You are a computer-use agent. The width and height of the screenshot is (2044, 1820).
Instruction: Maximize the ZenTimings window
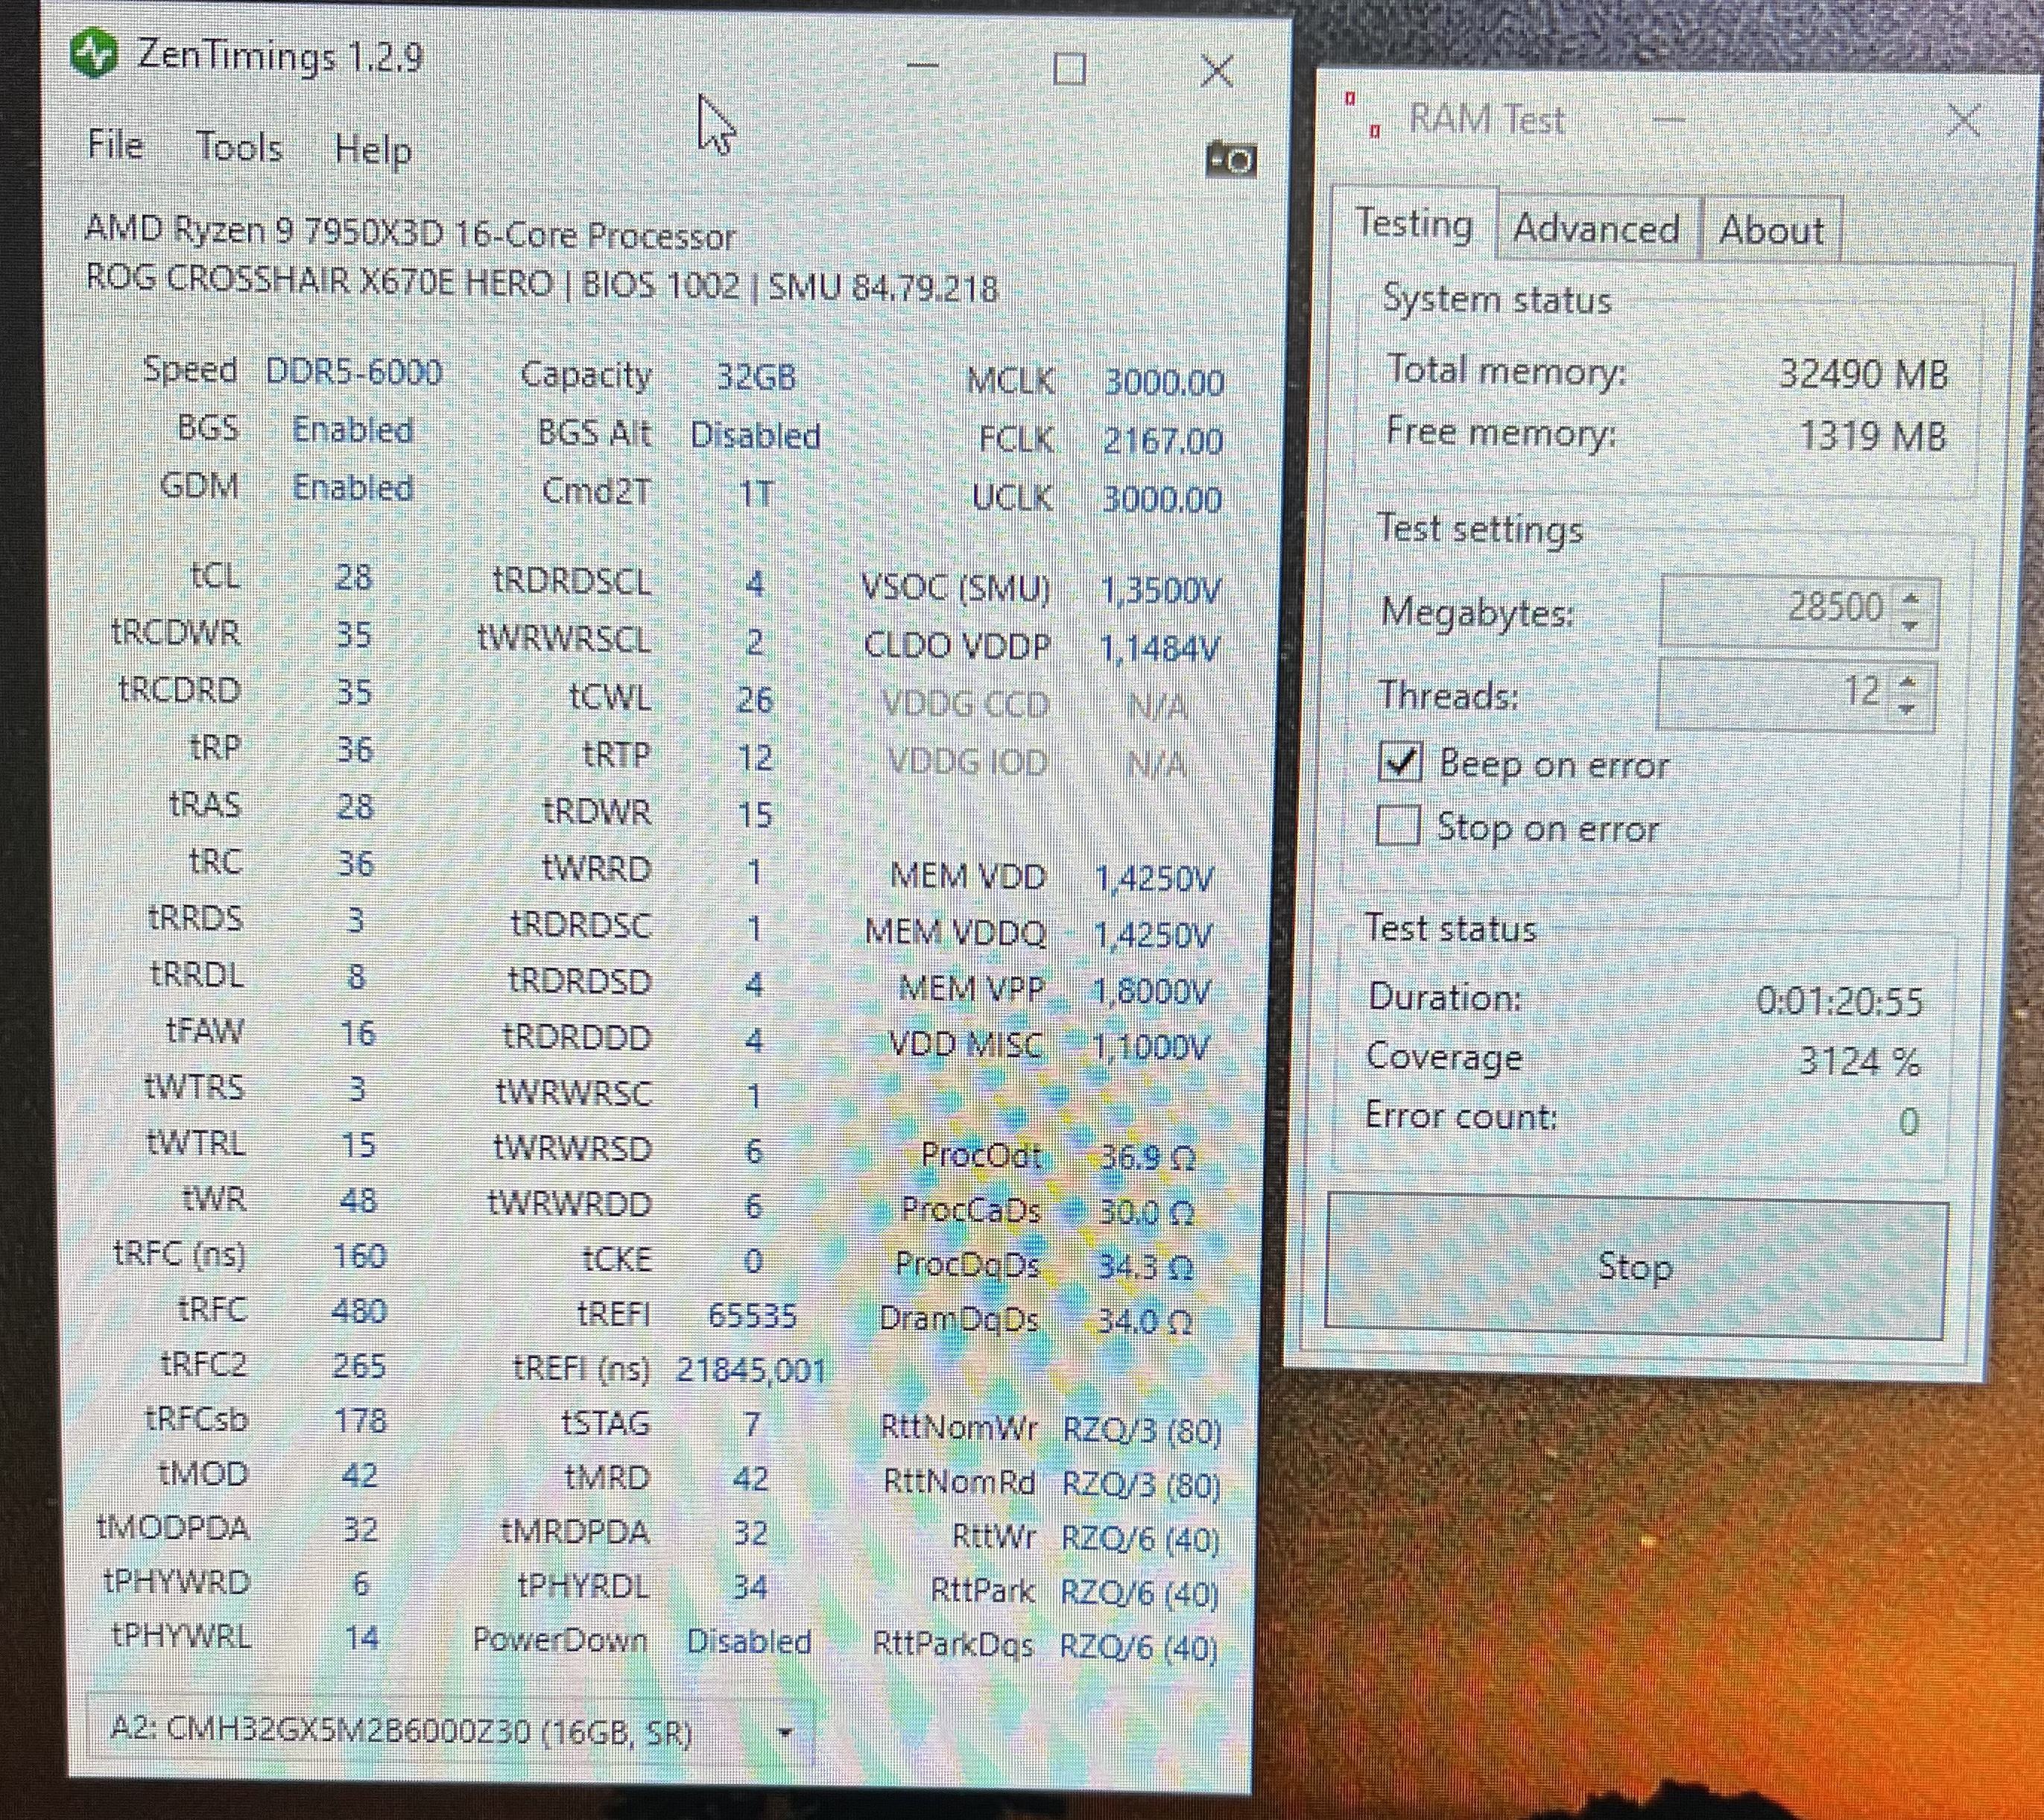[x=1069, y=69]
